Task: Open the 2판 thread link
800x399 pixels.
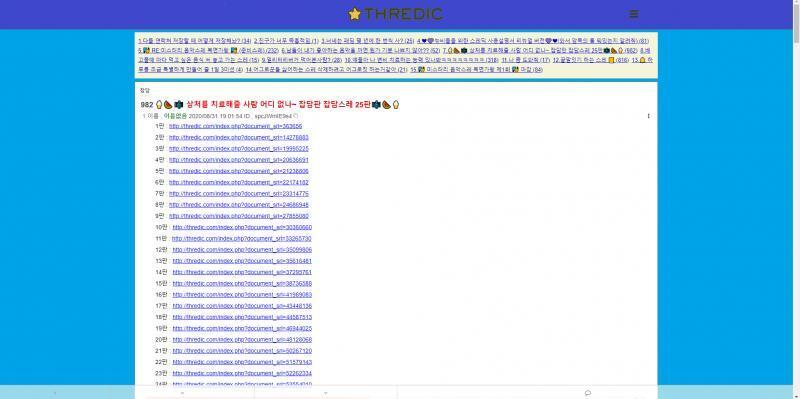Action: (x=238, y=138)
